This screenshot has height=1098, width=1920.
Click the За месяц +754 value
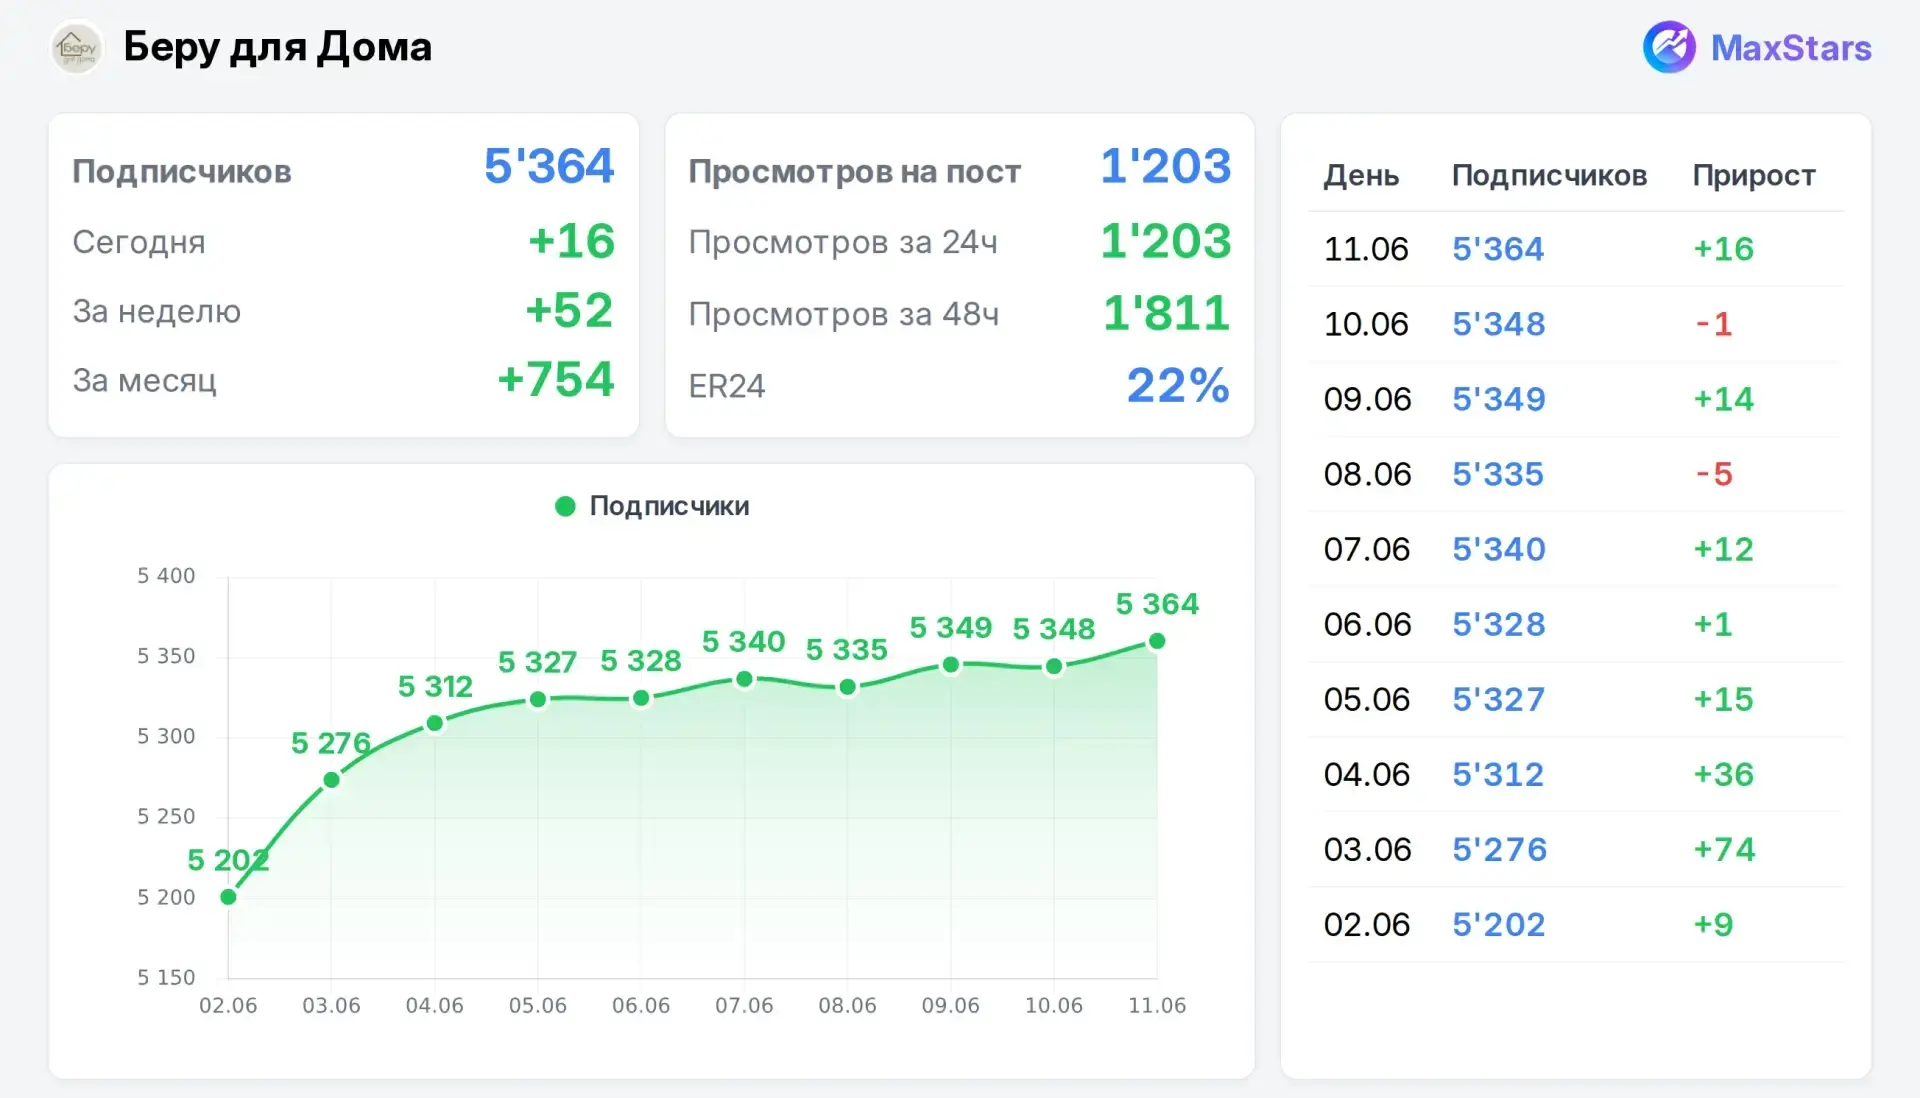pos(556,379)
